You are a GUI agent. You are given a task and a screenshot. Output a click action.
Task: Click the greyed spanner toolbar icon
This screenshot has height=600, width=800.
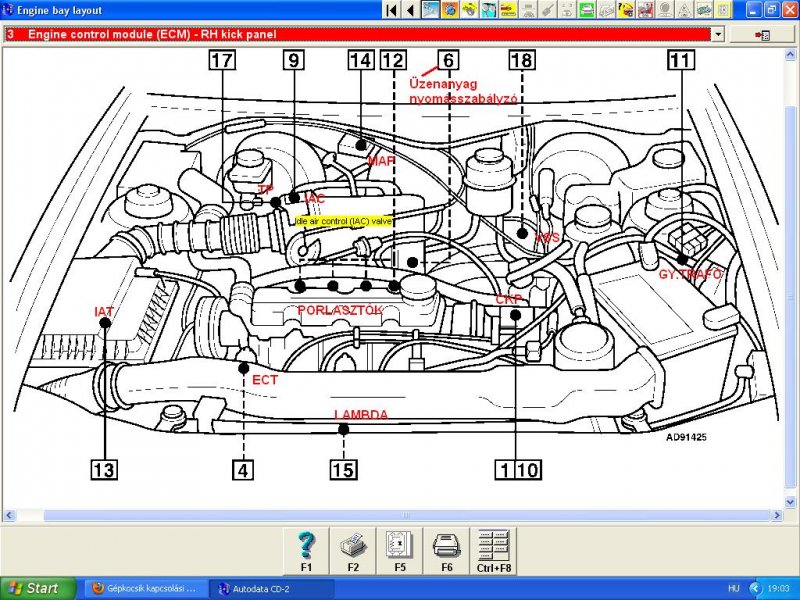(547, 10)
